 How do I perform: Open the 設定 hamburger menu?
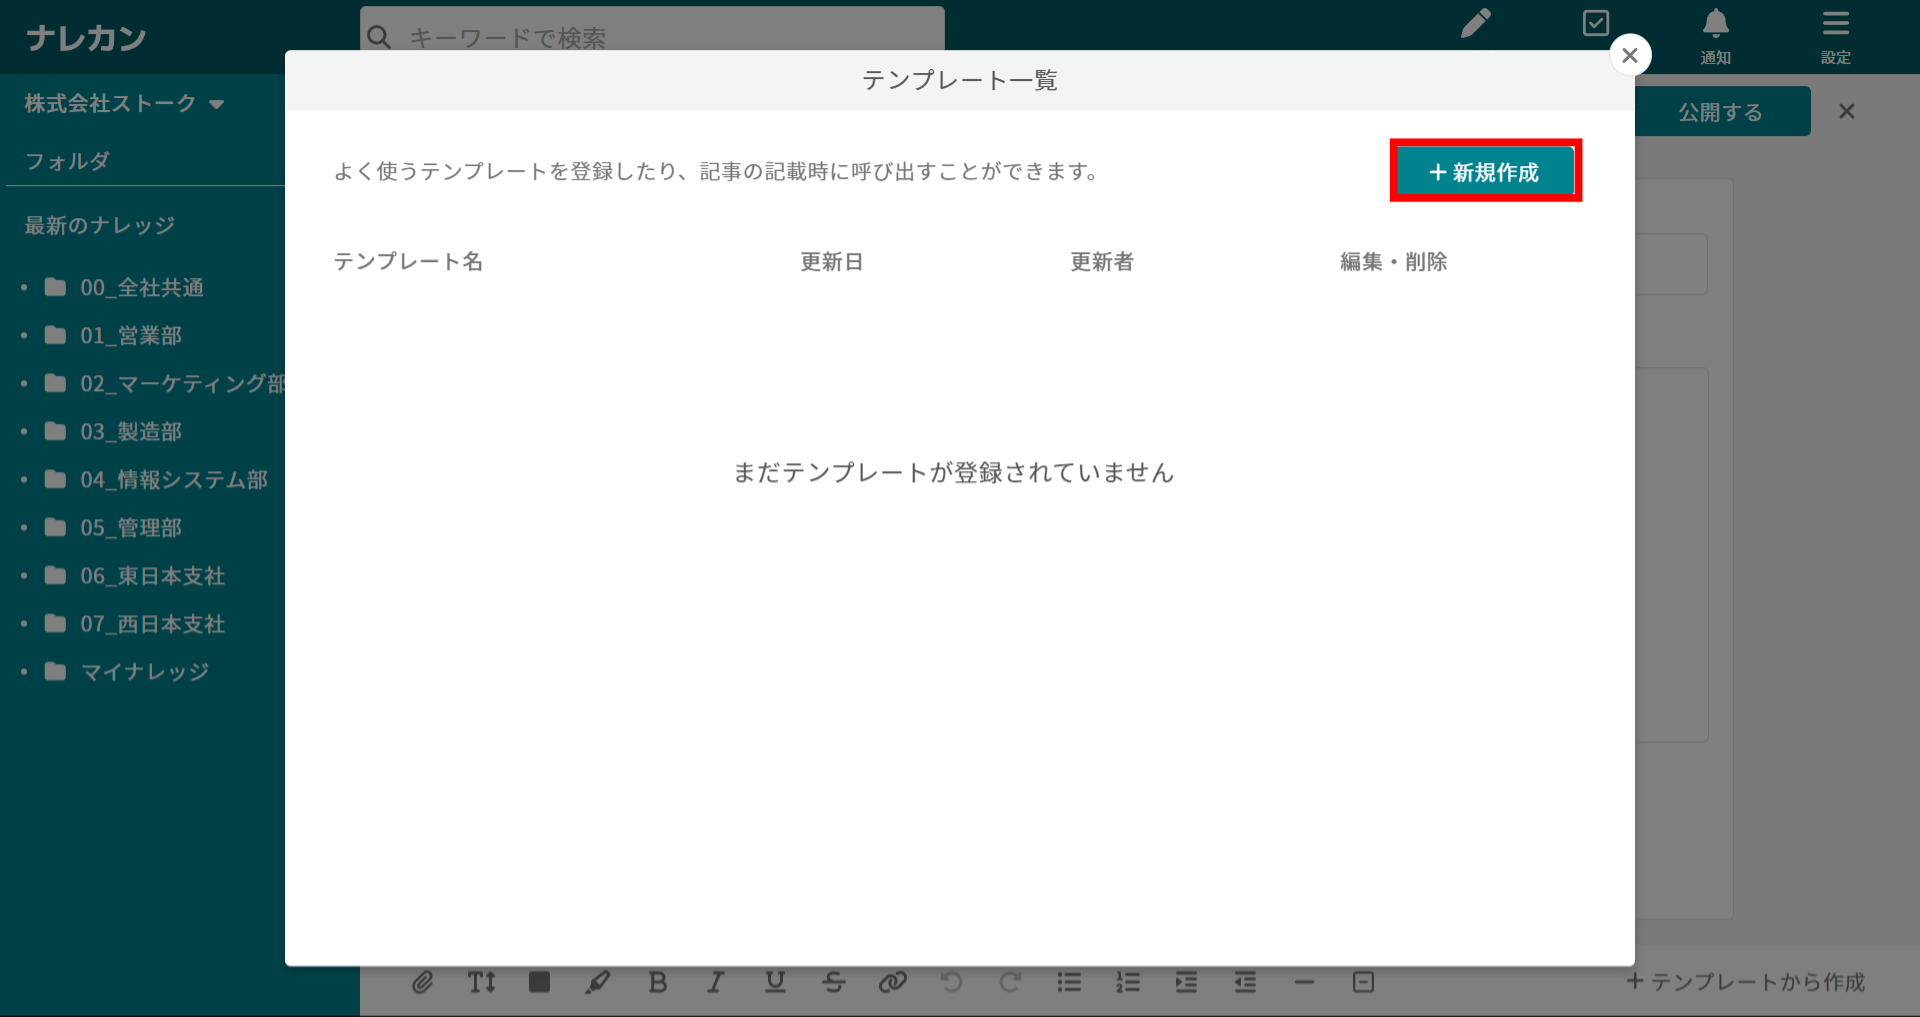pos(1835,35)
